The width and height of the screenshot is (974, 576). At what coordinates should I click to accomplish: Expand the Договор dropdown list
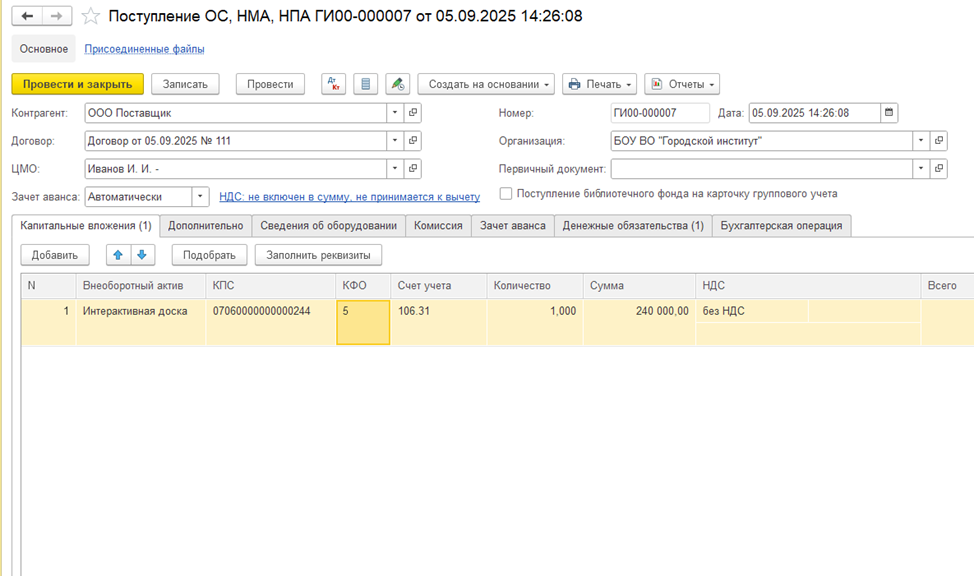(395, 141)
